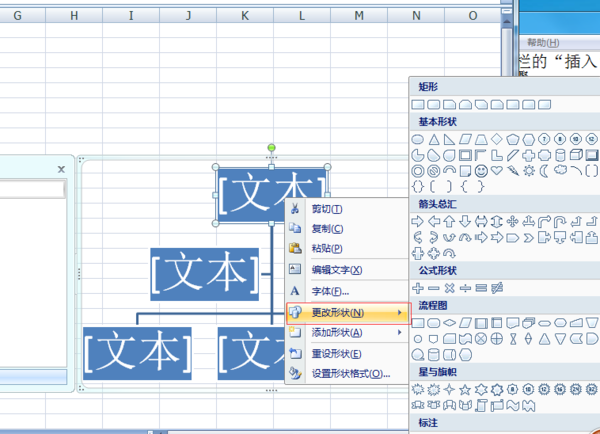600x434 pixels.
Task: Choose the heart shape in basic shapes
Action: pos(497,171)
